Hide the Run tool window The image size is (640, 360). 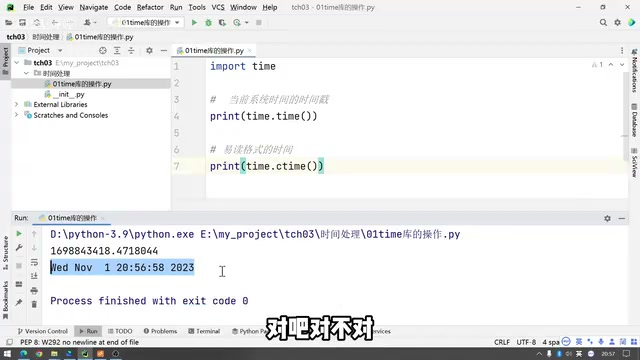[x=622, y=218]
